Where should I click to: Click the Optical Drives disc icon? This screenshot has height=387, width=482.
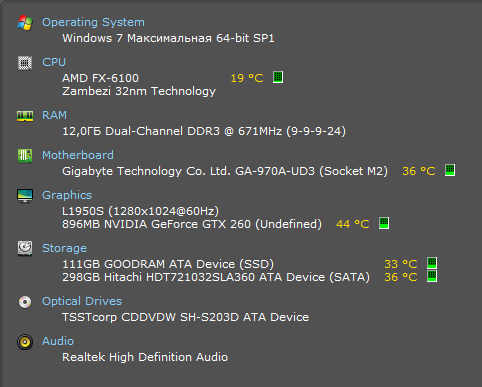tap(25, 302)
